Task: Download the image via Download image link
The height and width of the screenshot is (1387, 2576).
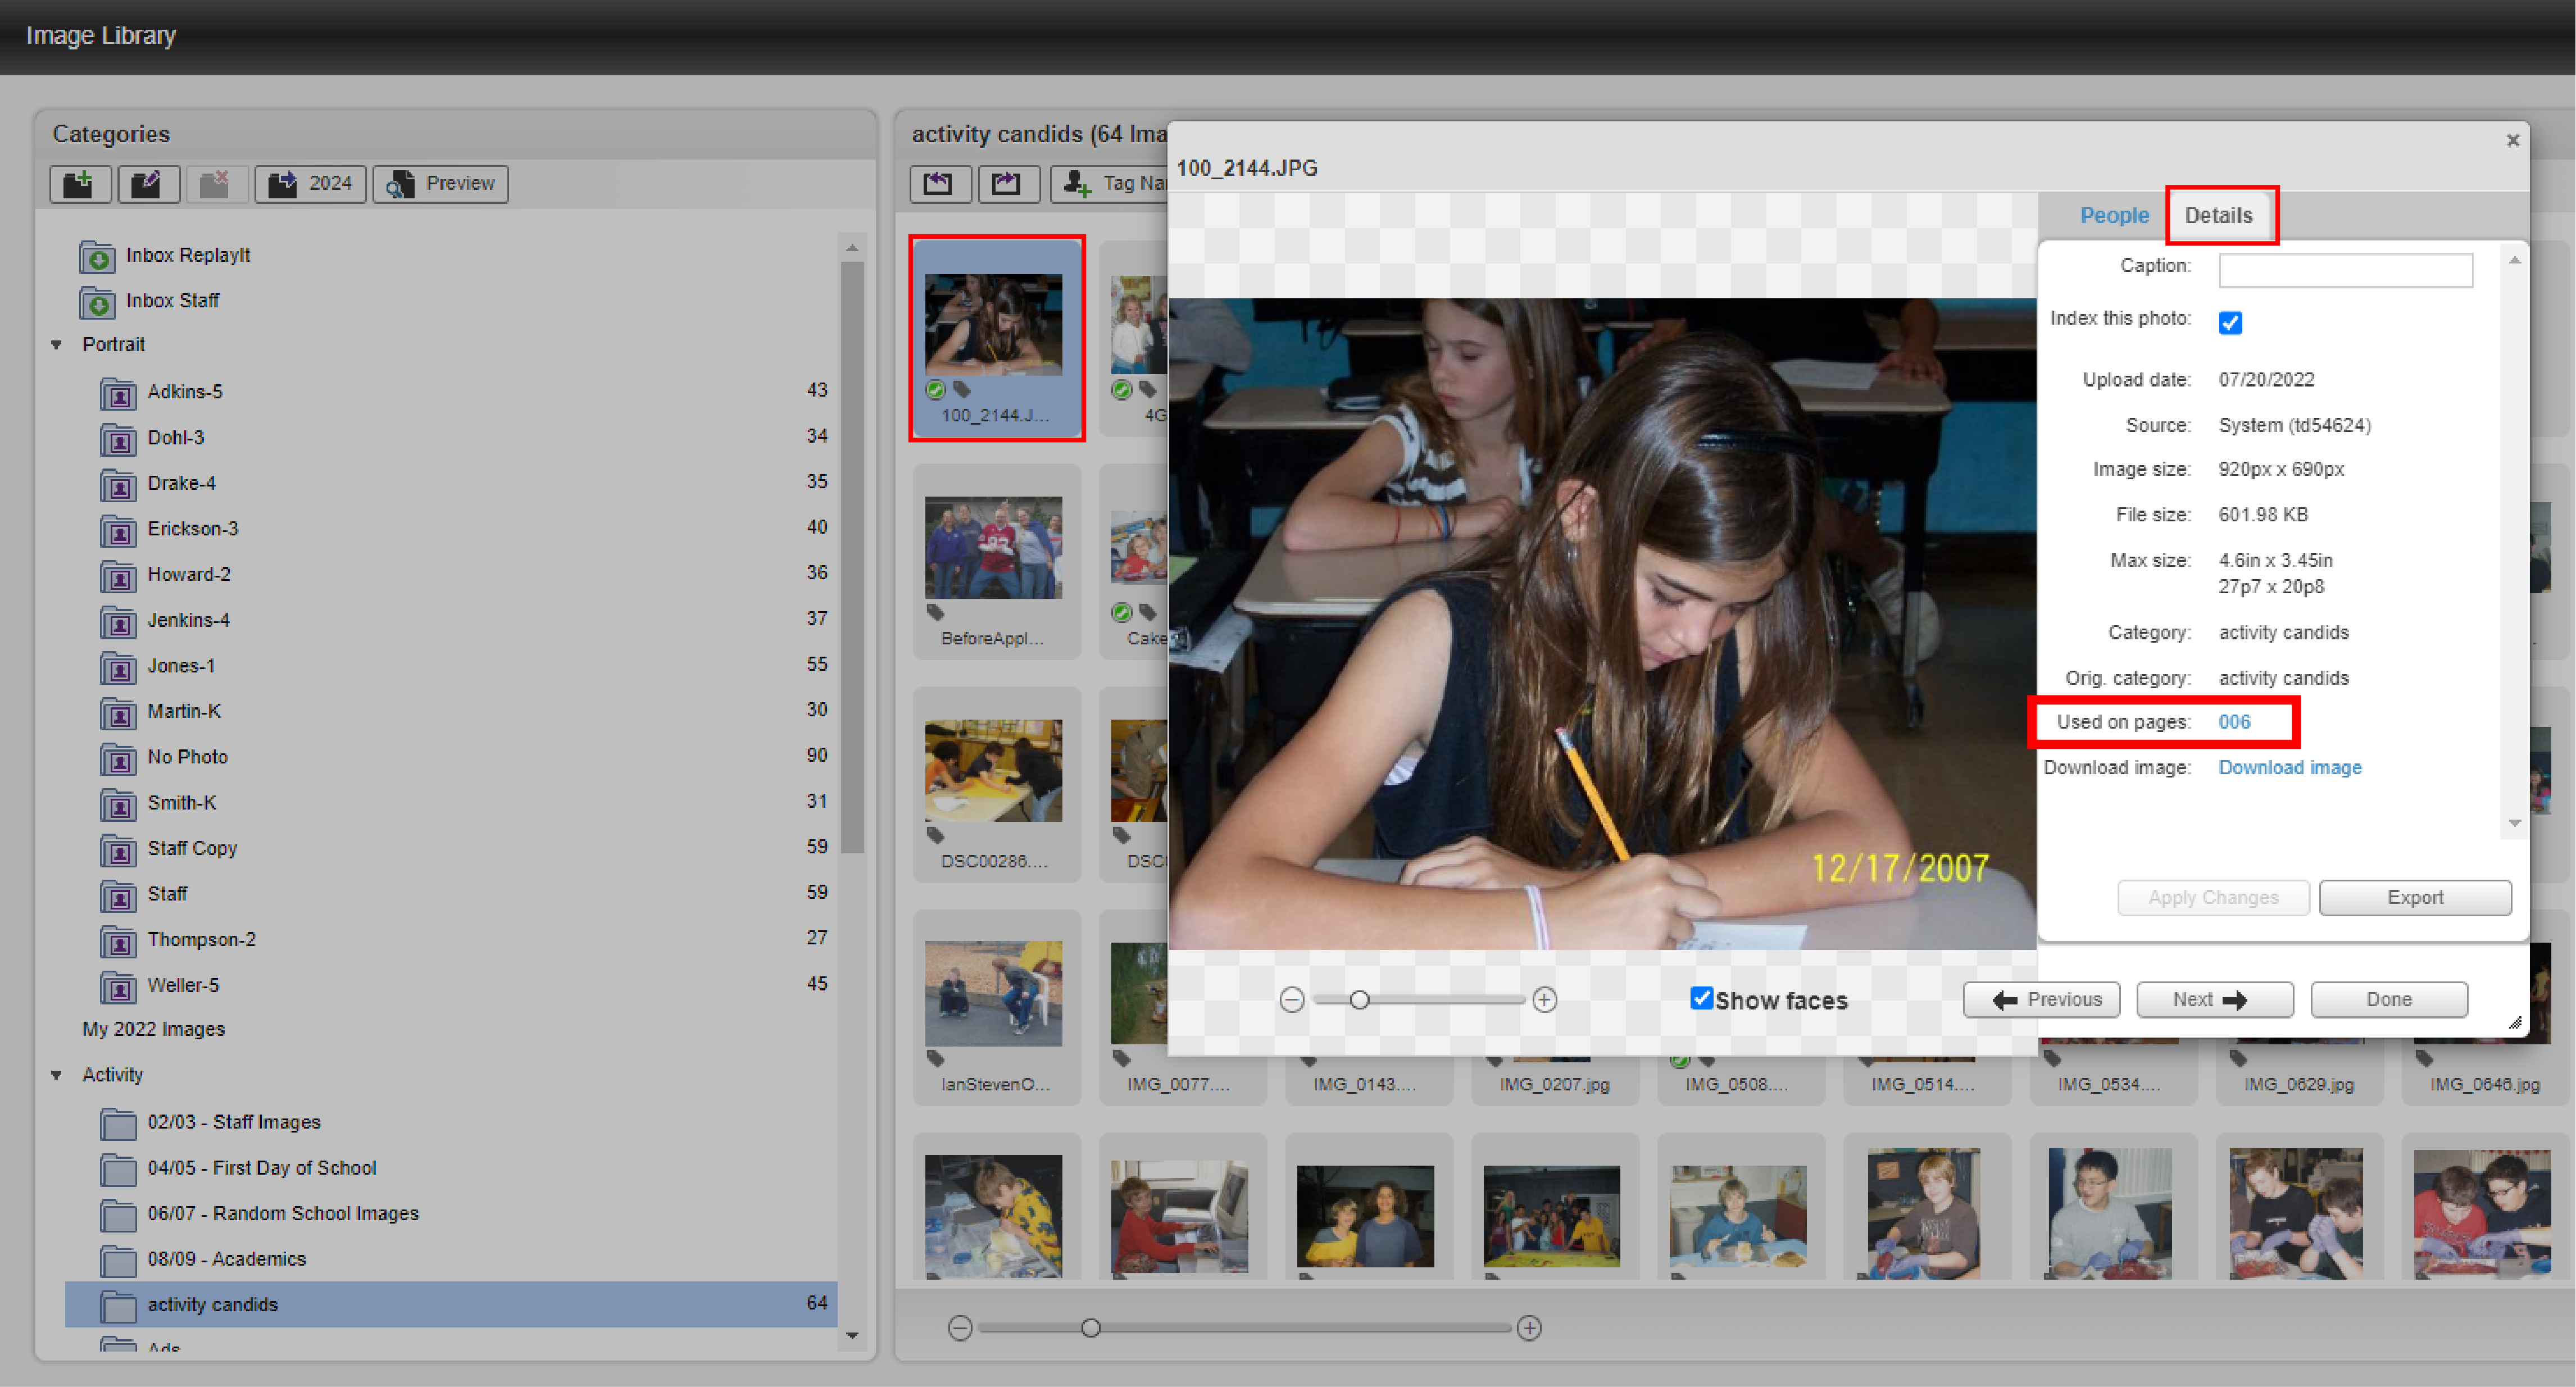Action: click(2290, 767)
